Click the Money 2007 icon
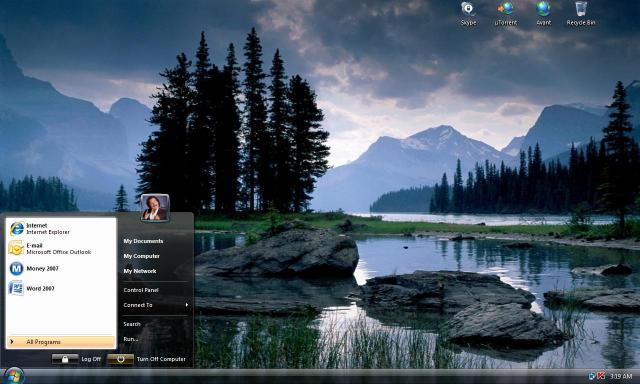 [16, 269]
